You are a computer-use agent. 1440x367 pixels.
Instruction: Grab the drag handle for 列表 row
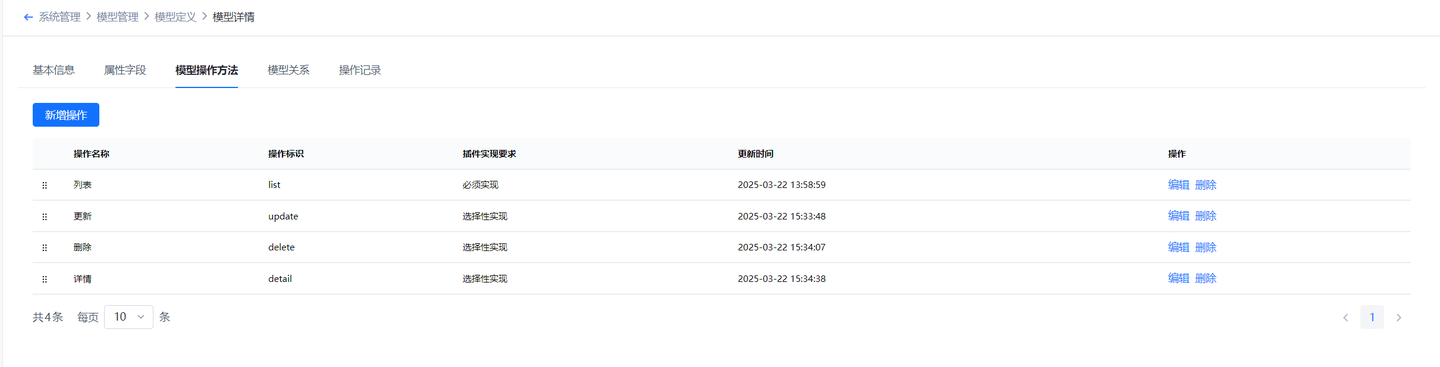click(x=45, y=185)
